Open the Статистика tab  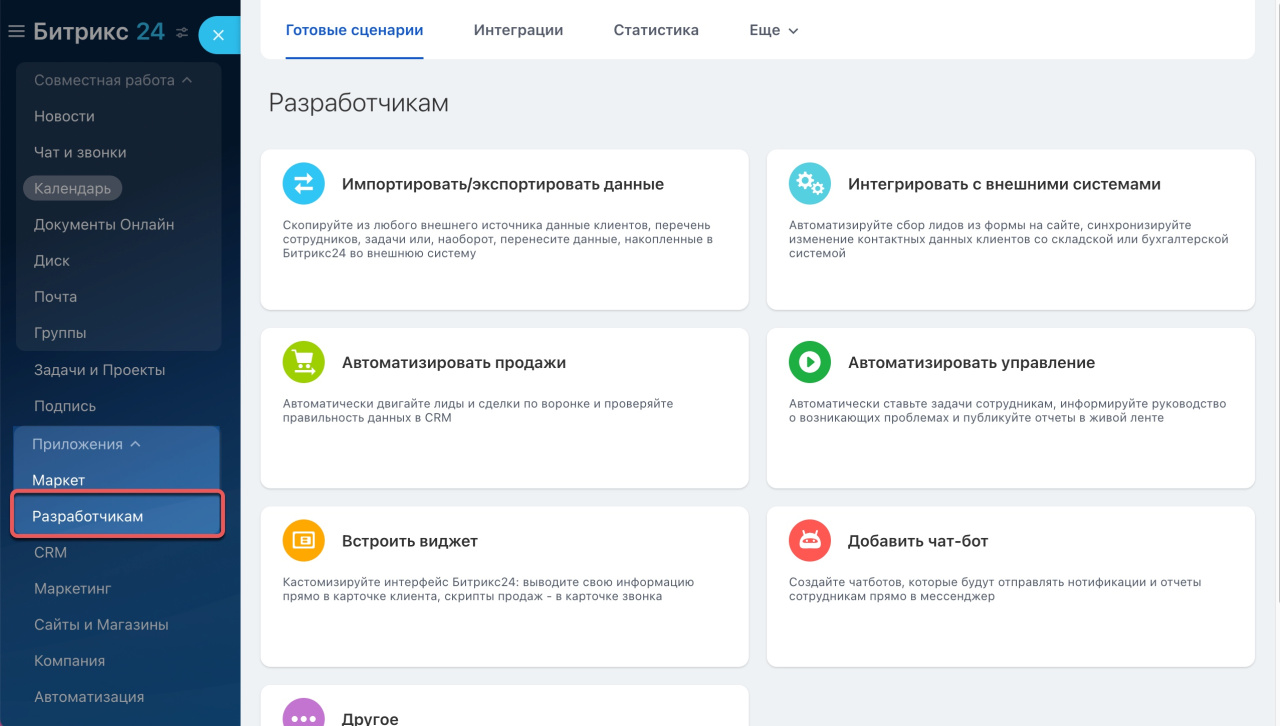click(656, 30)
